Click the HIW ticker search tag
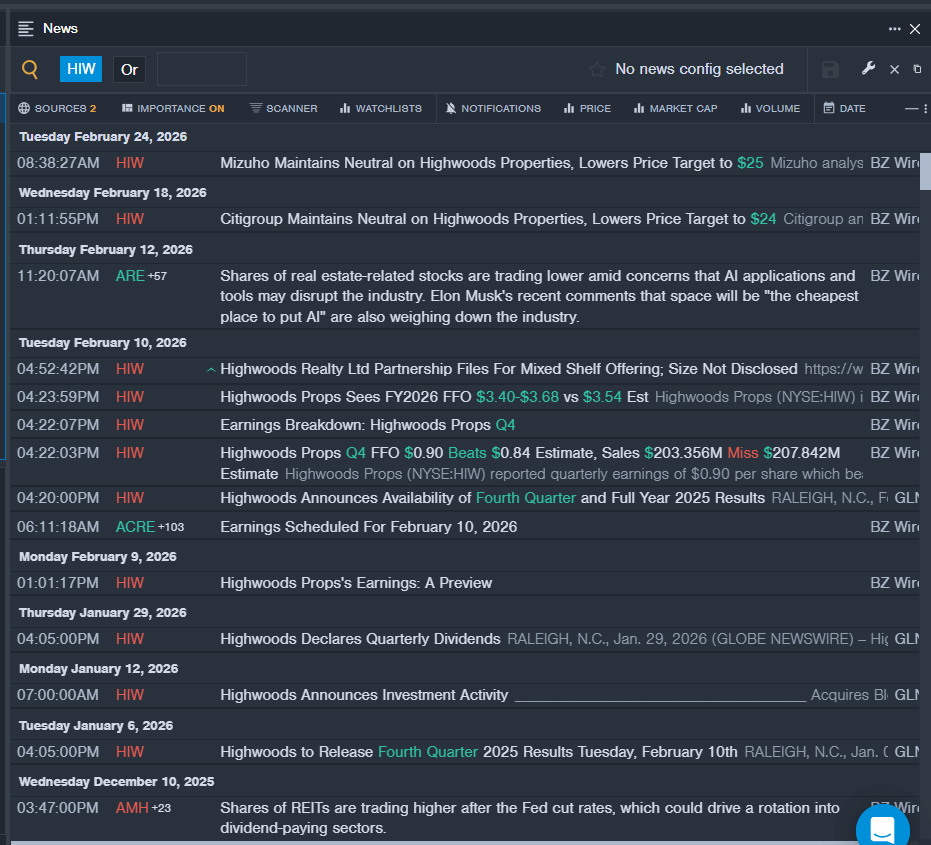931x845 pixels. (x=81, y=69)
